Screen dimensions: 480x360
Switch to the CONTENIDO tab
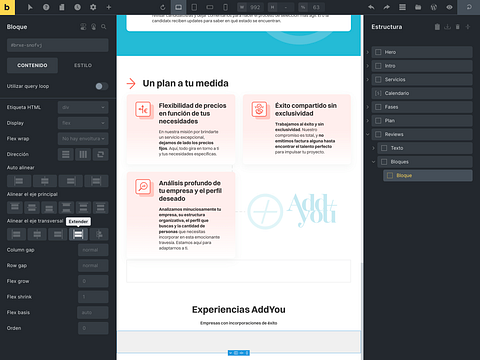tap(32, 65)
